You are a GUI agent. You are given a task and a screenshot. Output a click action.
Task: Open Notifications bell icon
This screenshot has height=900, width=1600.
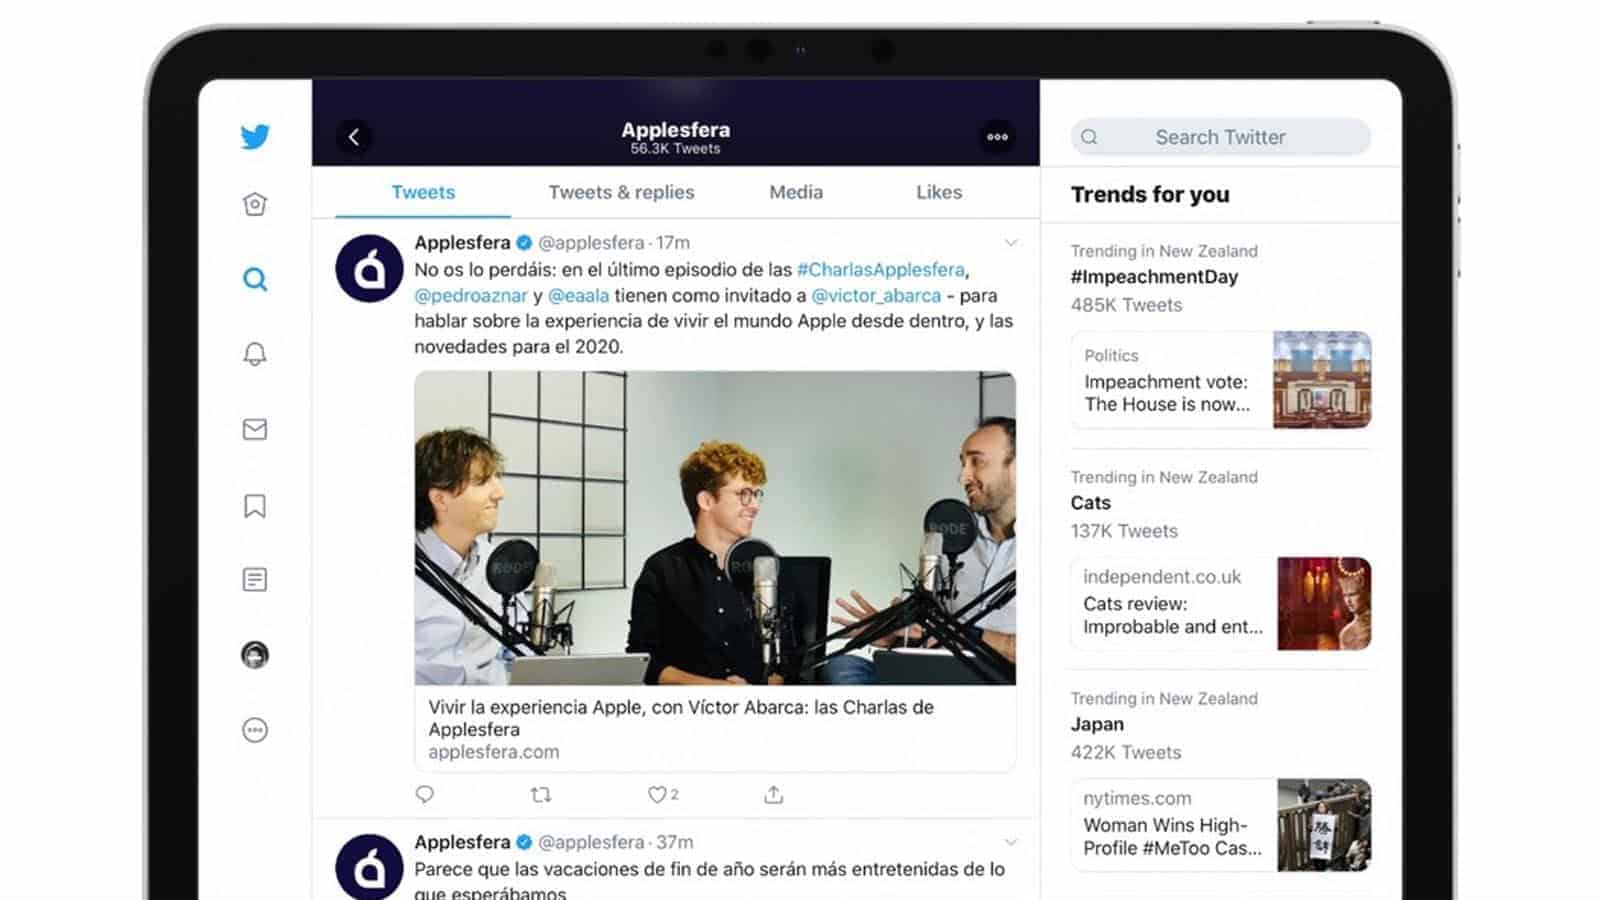[255, 354]
